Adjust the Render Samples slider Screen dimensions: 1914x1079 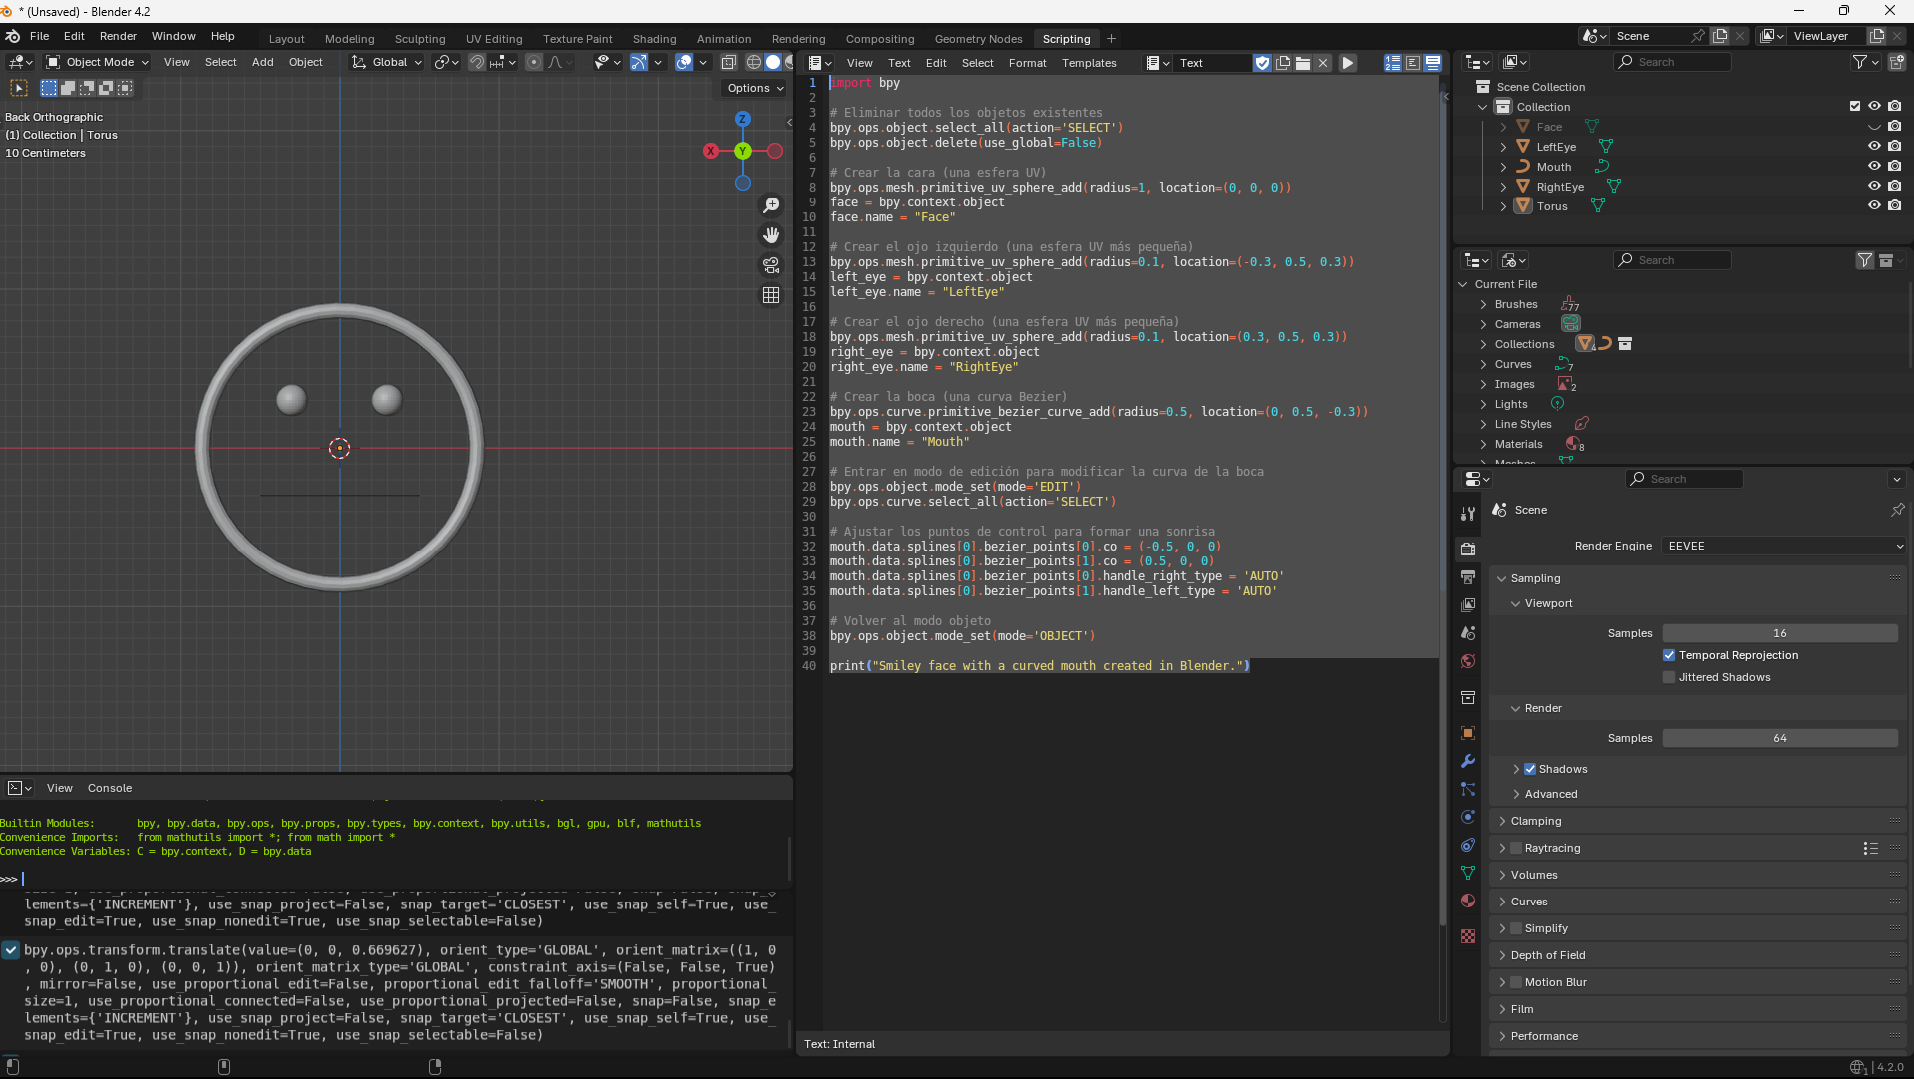[1779, 738]
